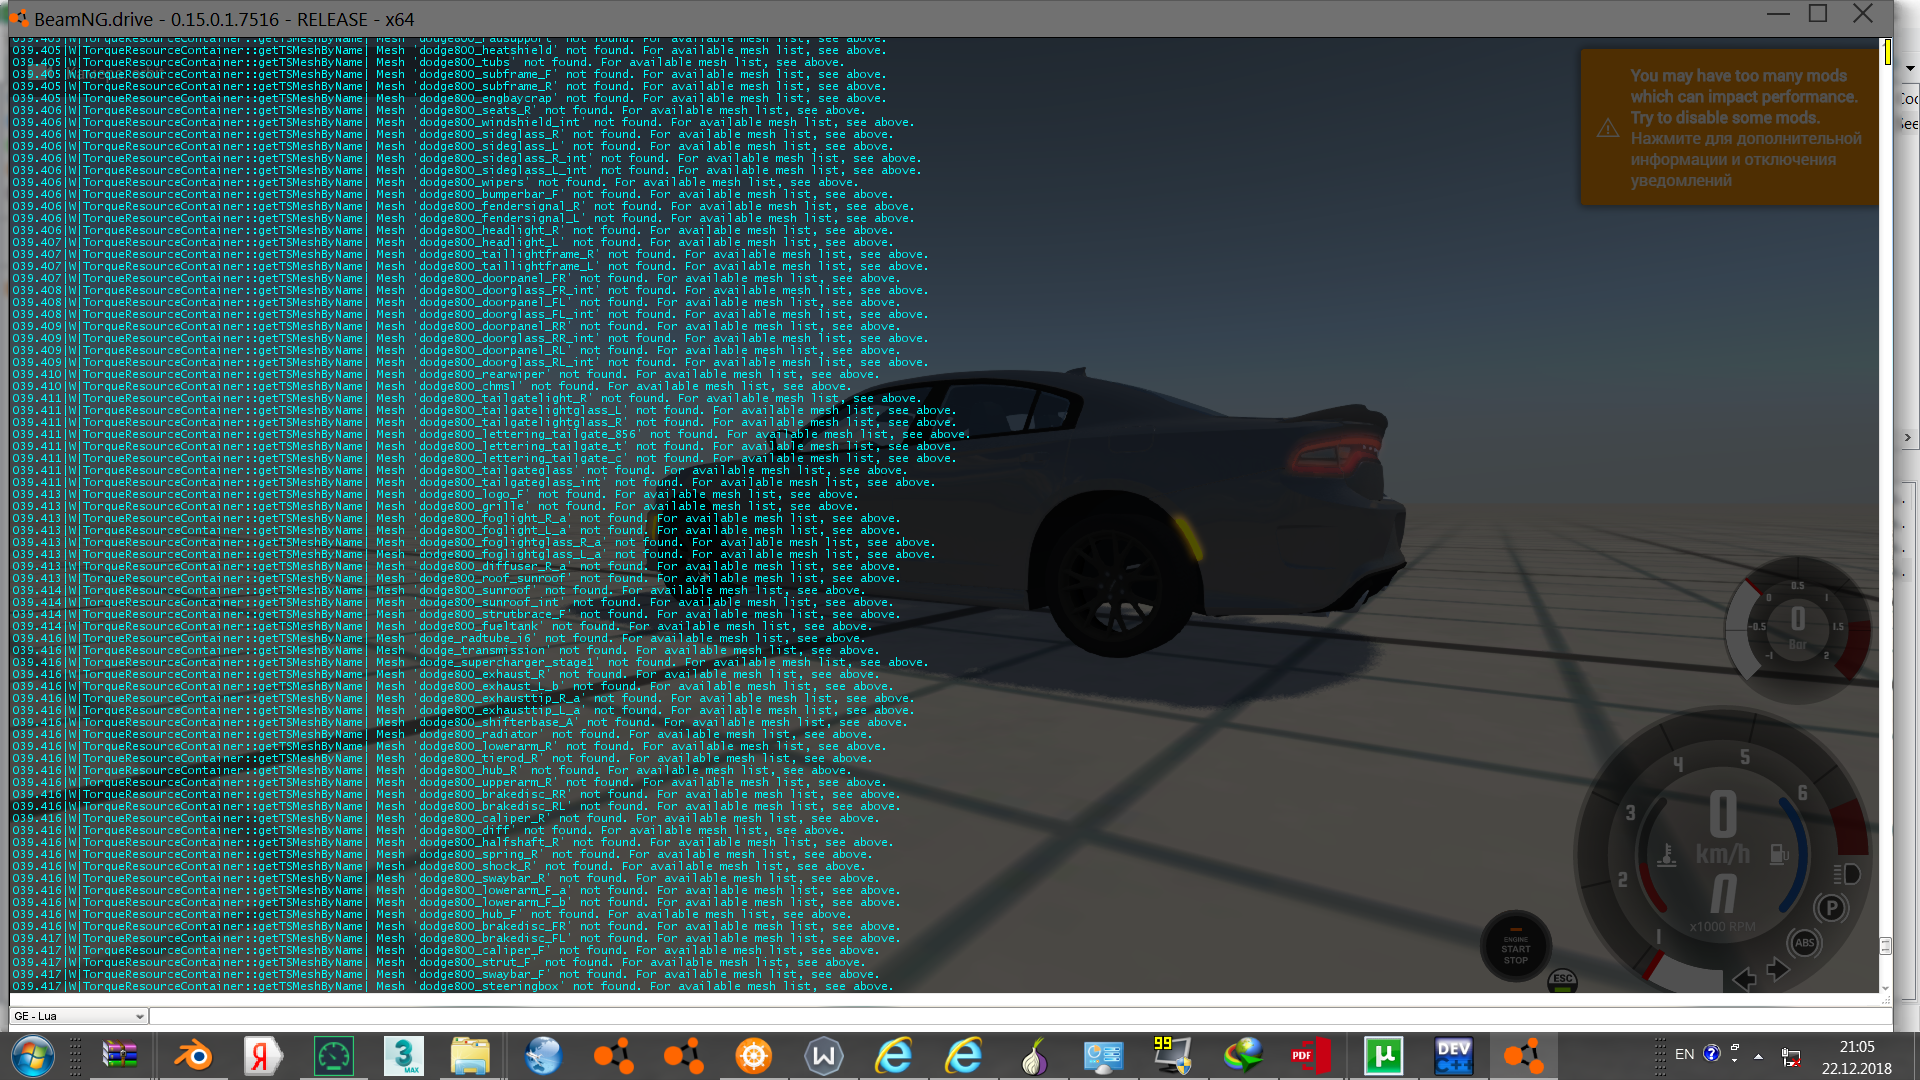The height and width of the screenshot is (1080, 1920).
Task: Open the Windows Start menu
Action: [x=33, y=1056]
